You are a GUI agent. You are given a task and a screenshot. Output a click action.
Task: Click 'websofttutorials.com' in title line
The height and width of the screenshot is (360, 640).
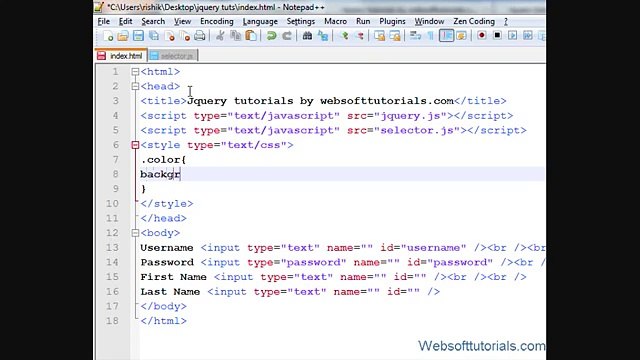pyautogui.click(x=387, y=101)
